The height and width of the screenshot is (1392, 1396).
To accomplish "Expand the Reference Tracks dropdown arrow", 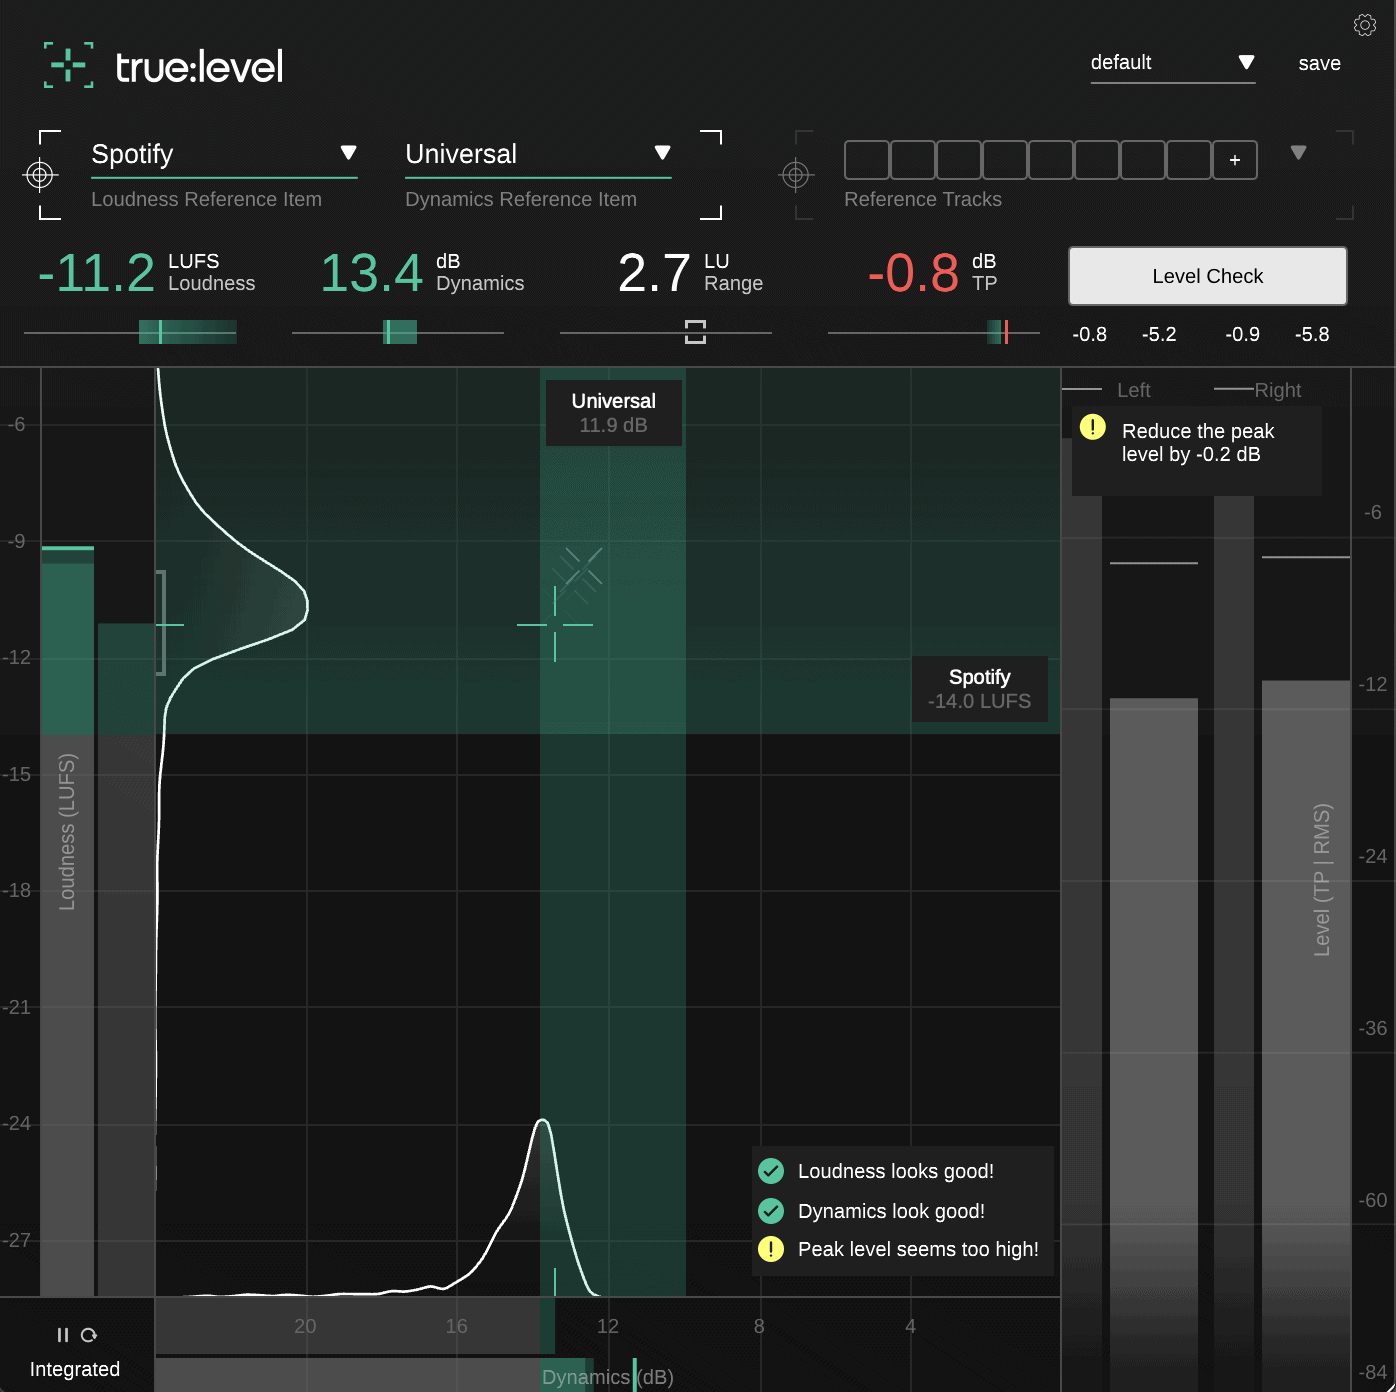I will [x=1298, y=153].
